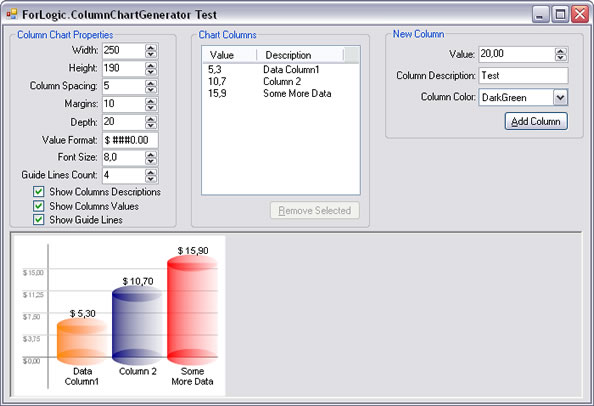The height and width of the screenshot is (406, 594).
Task: Click the Margins input field
Action: coord(124,104)
